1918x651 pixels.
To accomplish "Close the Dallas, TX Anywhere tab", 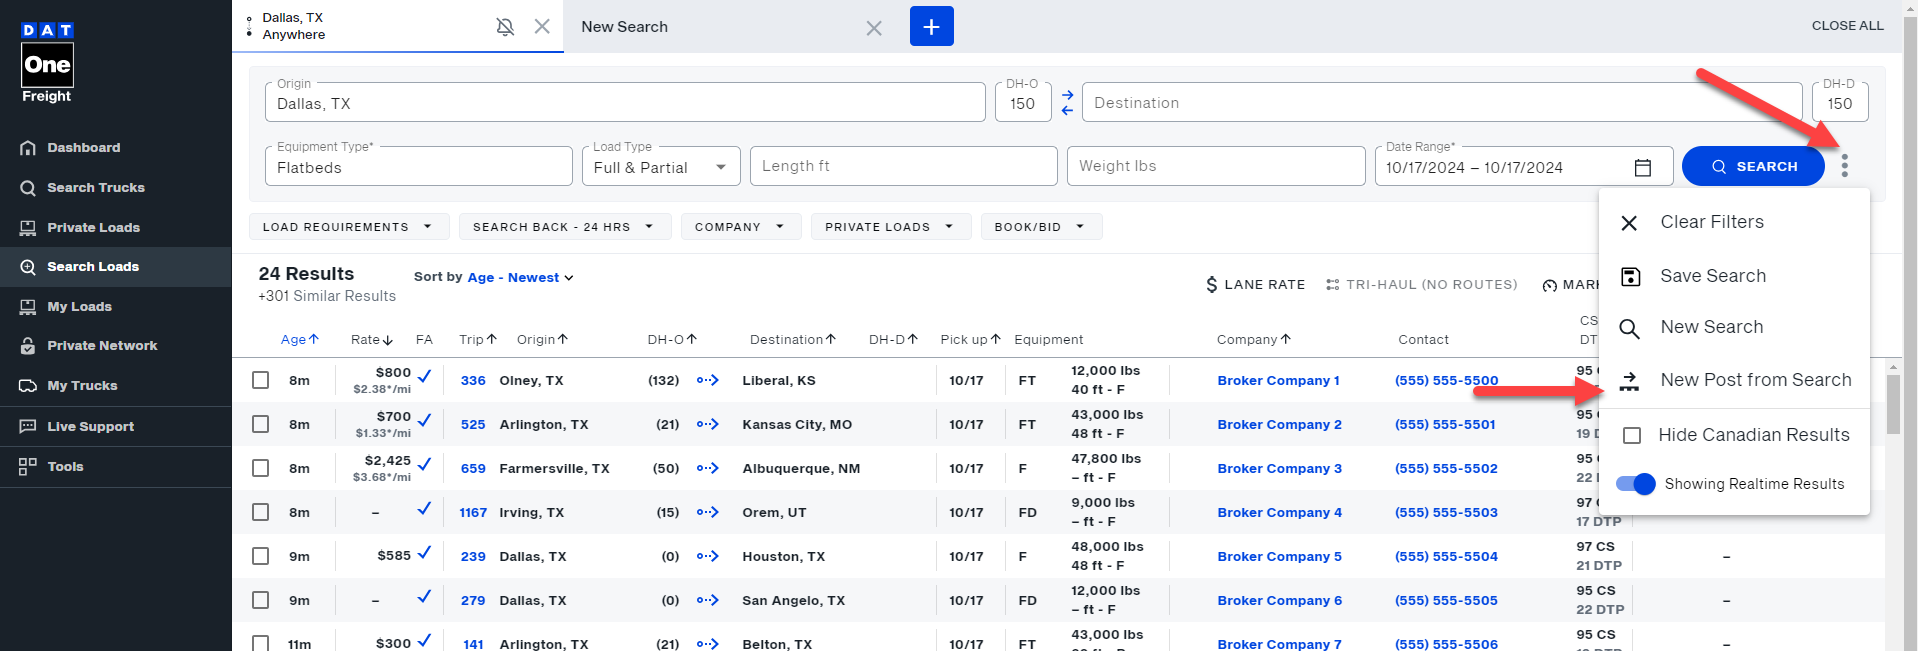I will [x=542, y=26].
